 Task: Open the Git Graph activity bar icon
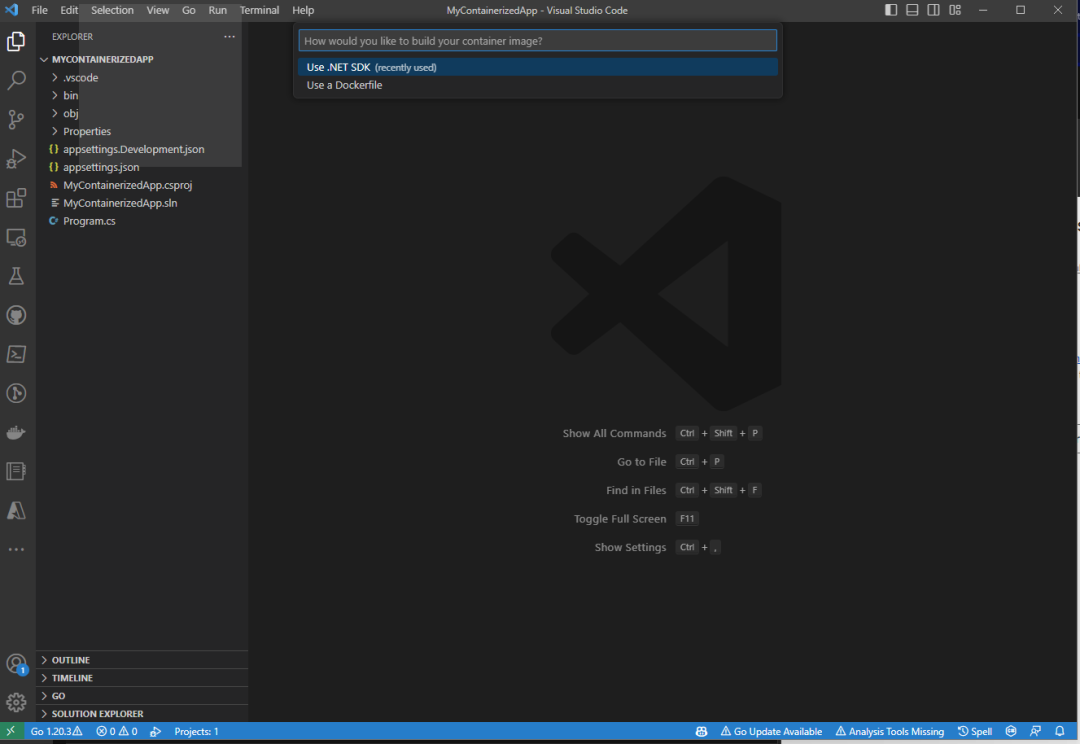pyautogui.click(x=16, y=393)
